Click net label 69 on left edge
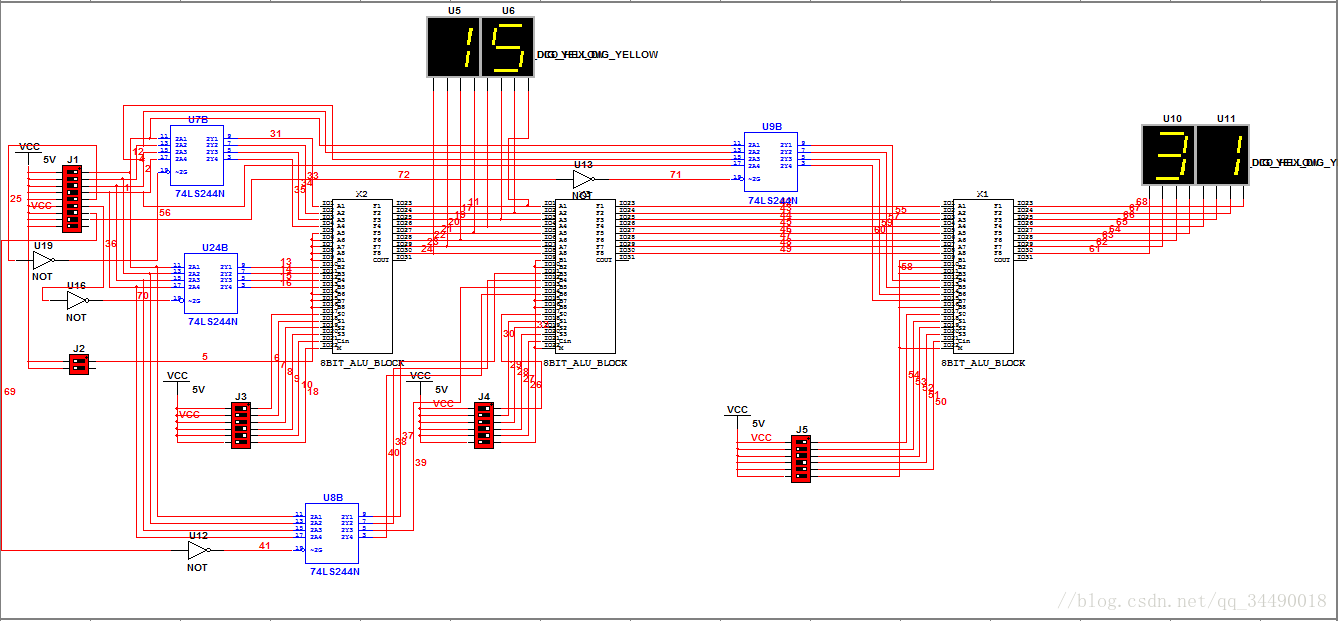This screenshot has height=621, width=1338. 10,391
